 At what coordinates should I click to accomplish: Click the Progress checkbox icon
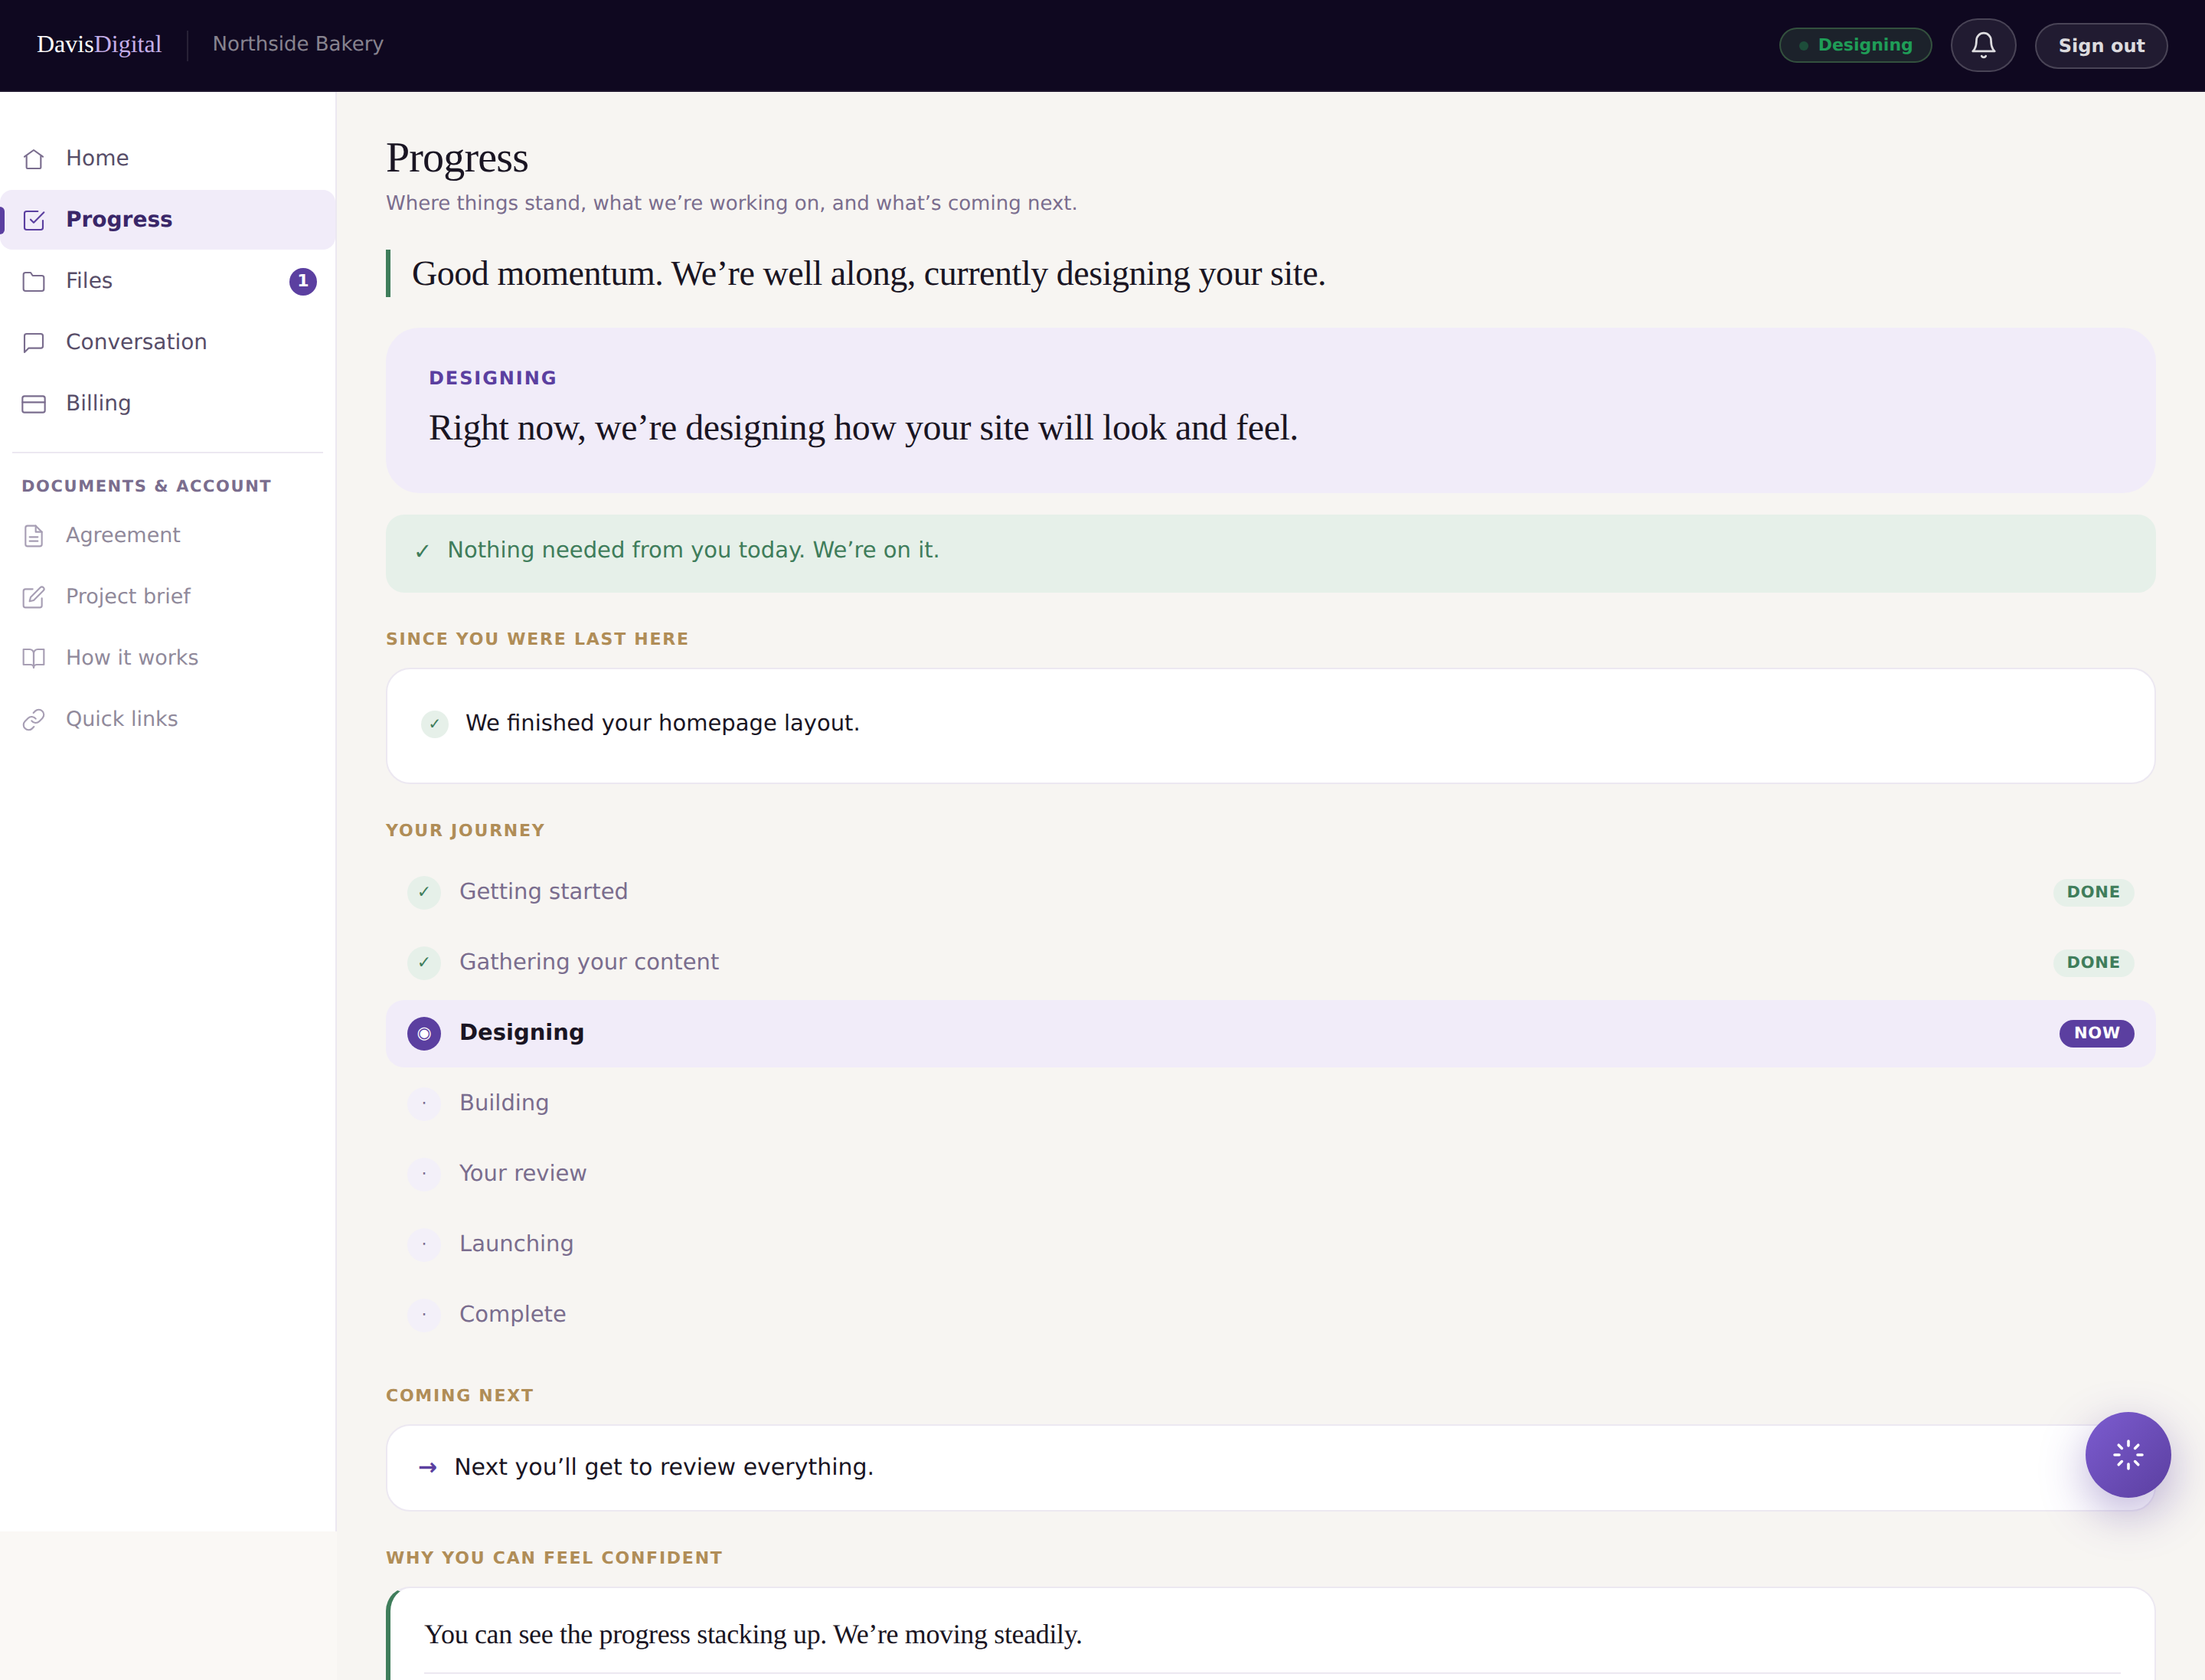pyautogui.click(x=34, y=220)
